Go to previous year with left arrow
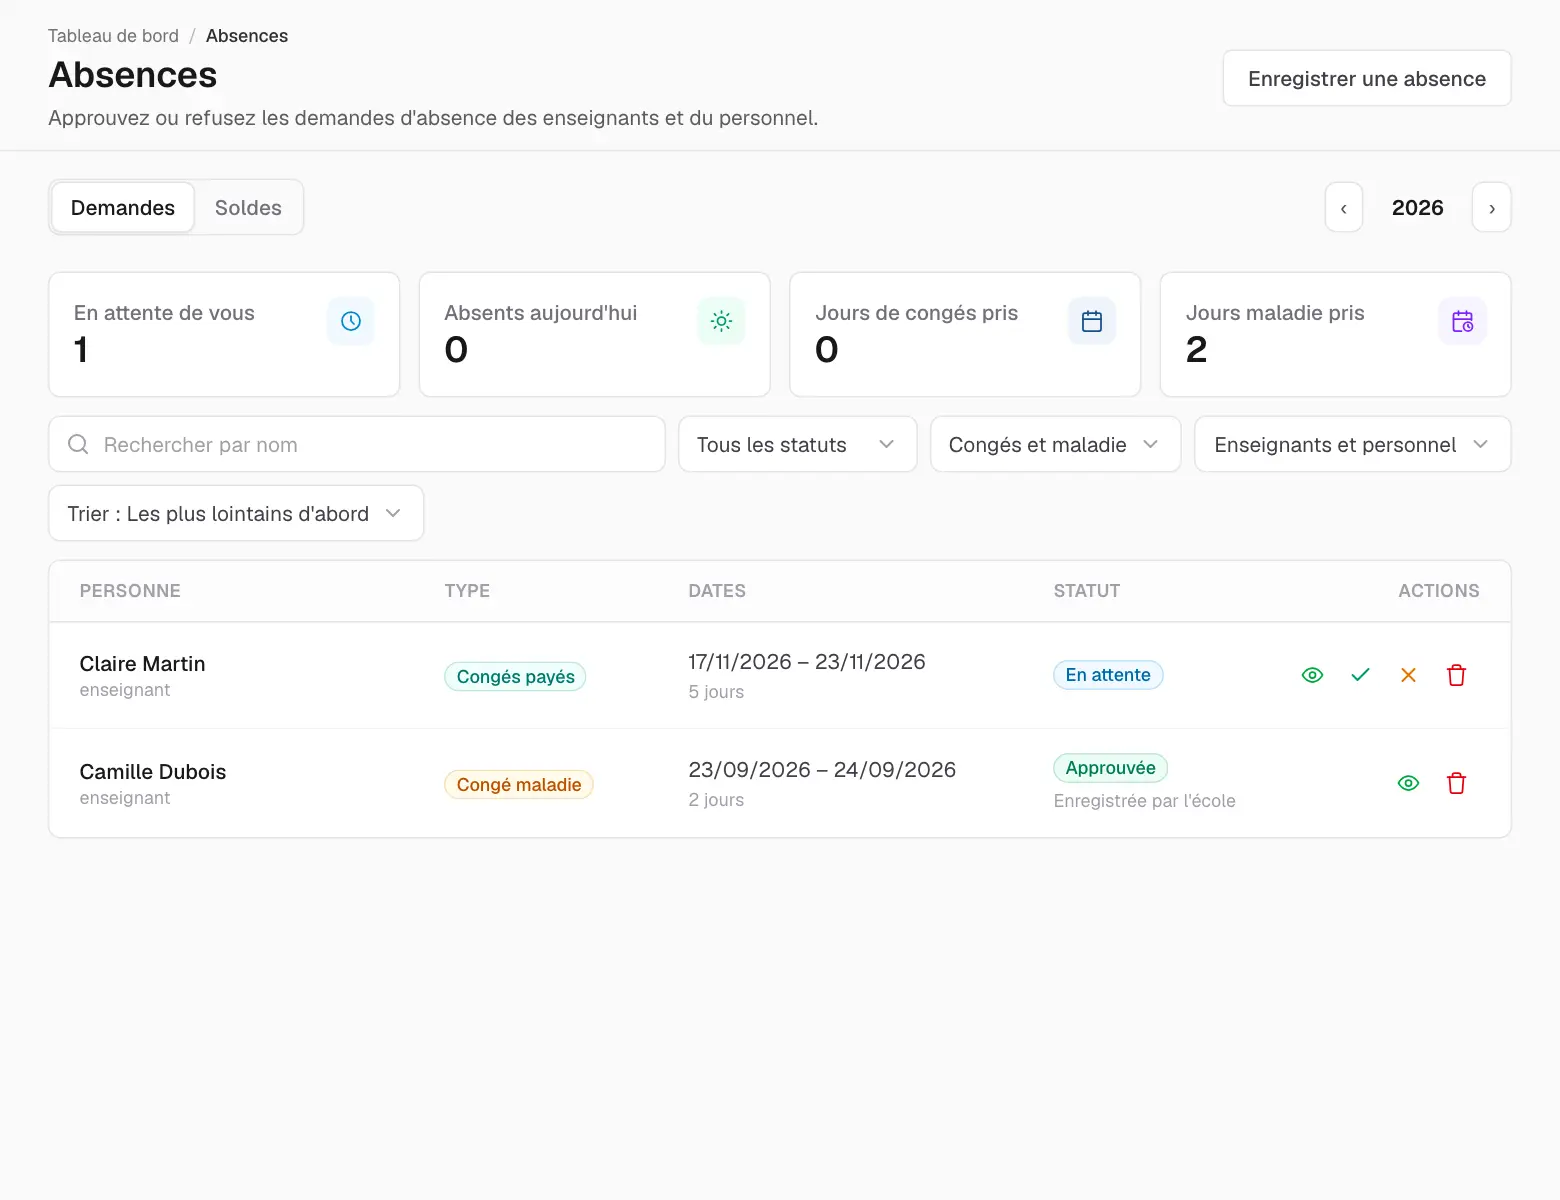Screen dimensions: 1560x1200 coord(1344,208)
